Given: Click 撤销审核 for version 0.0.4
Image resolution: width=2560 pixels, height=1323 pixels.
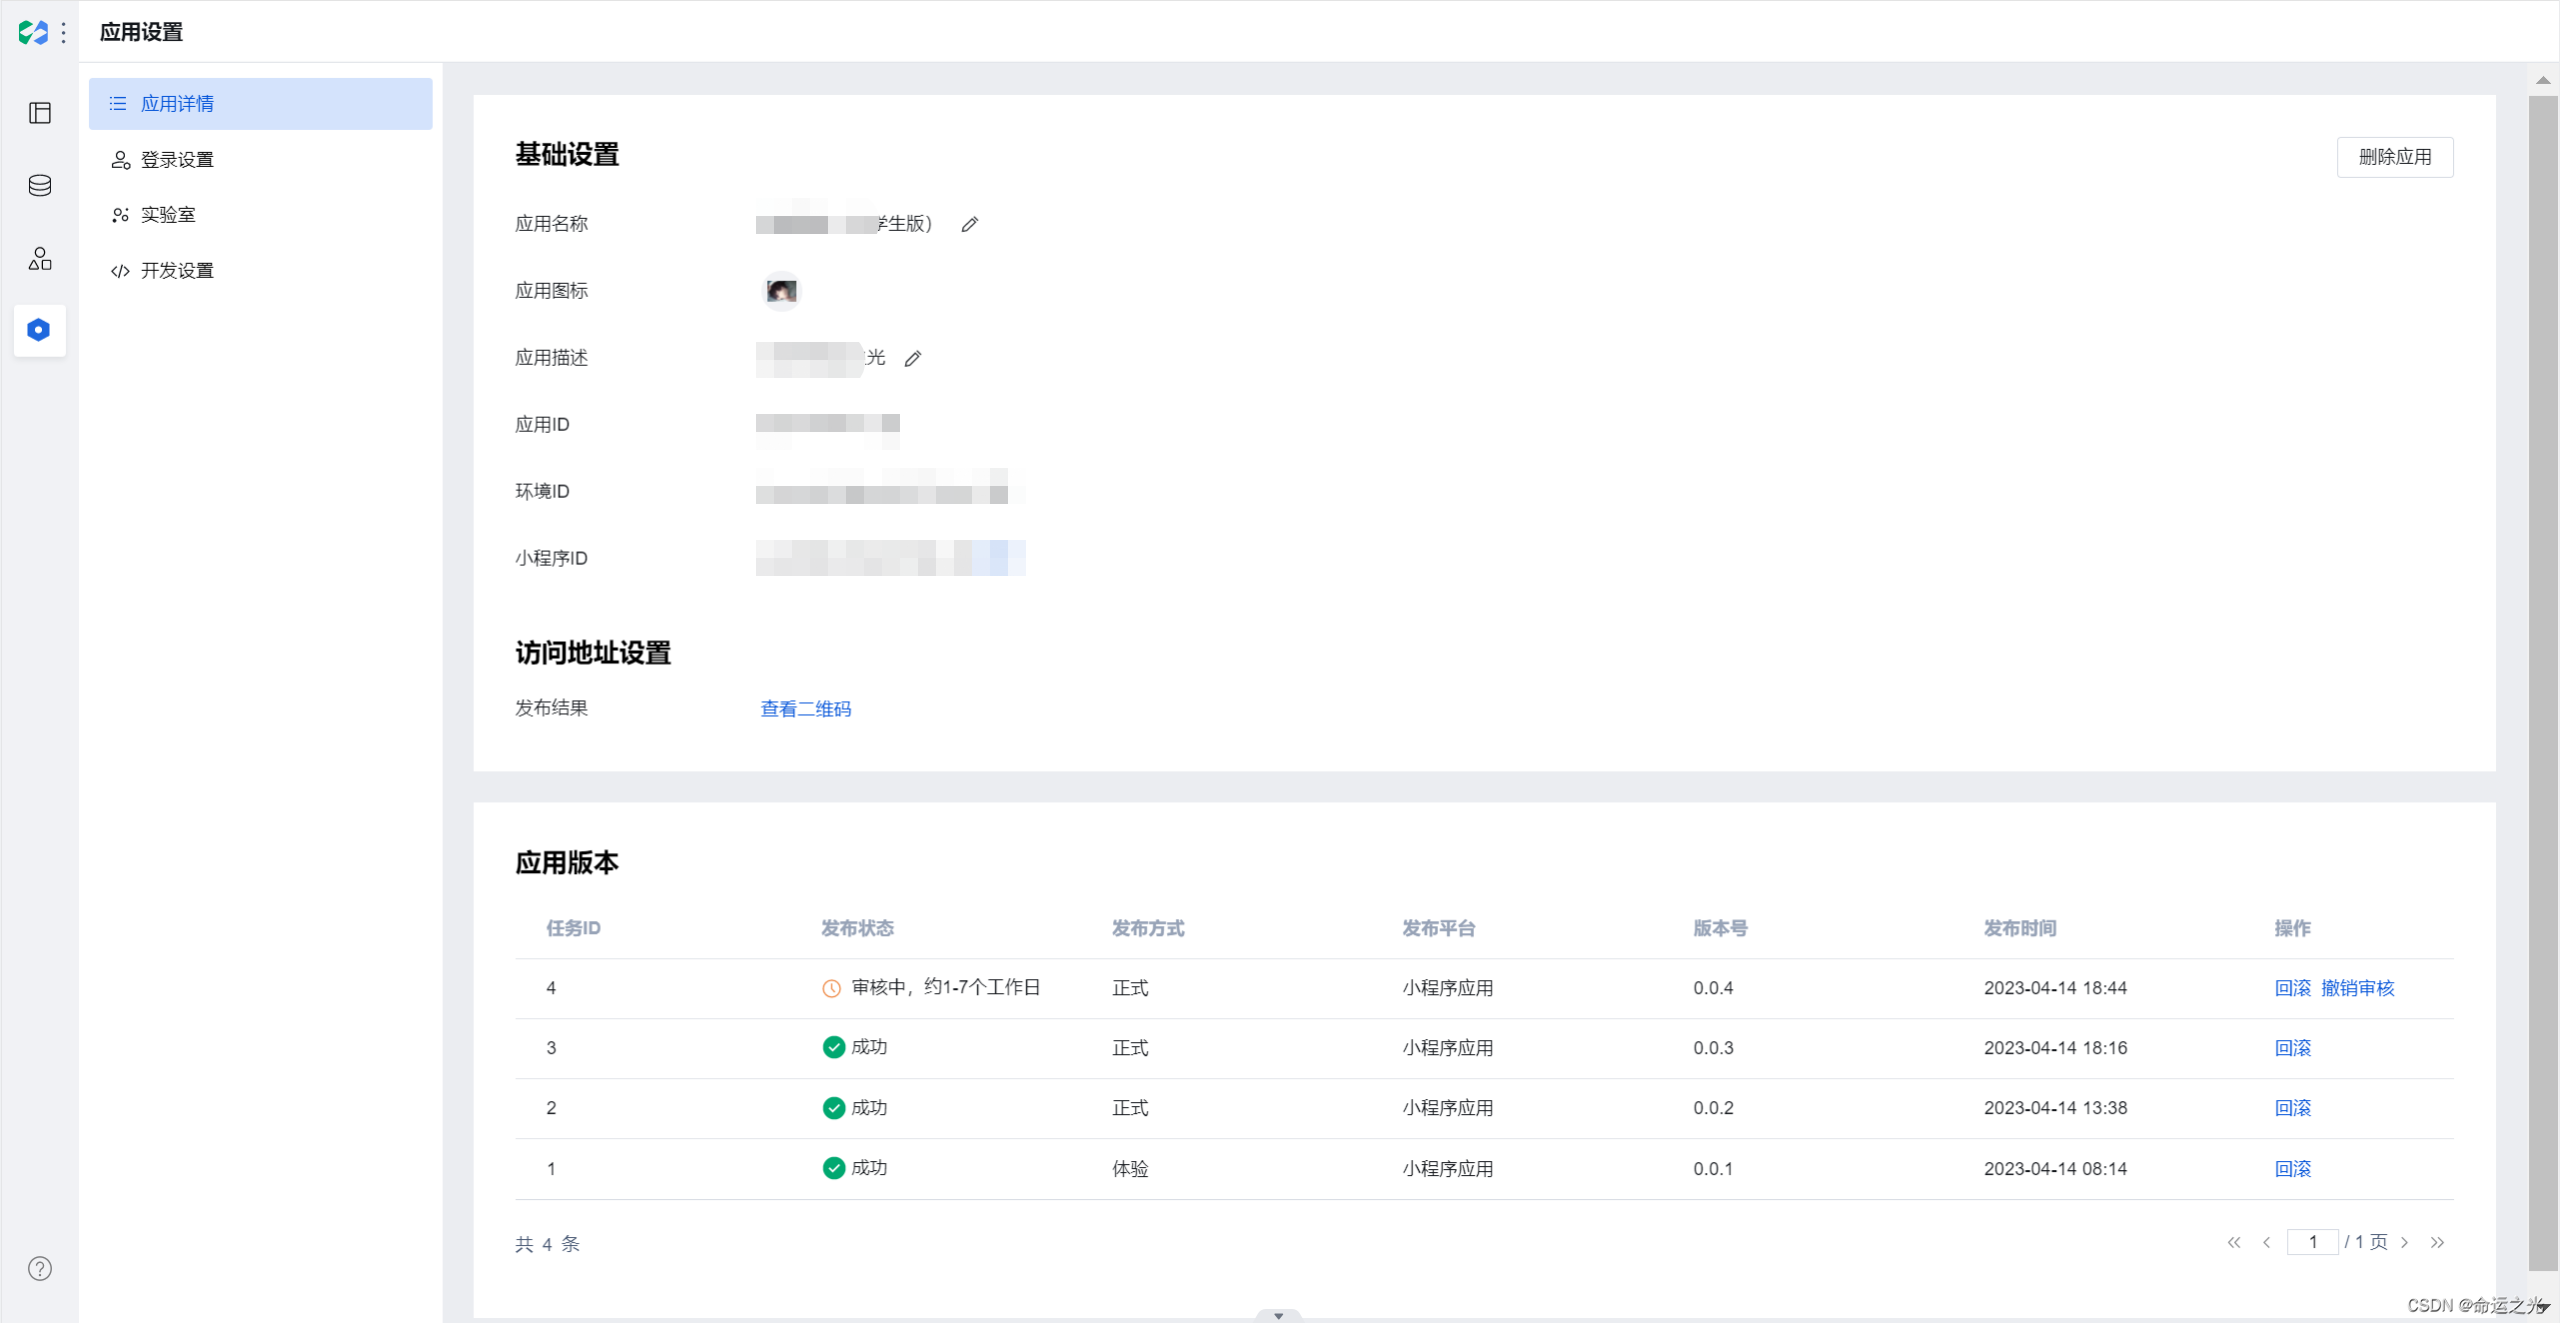Looking at the screenshot, I should [x=2357, y=988].
